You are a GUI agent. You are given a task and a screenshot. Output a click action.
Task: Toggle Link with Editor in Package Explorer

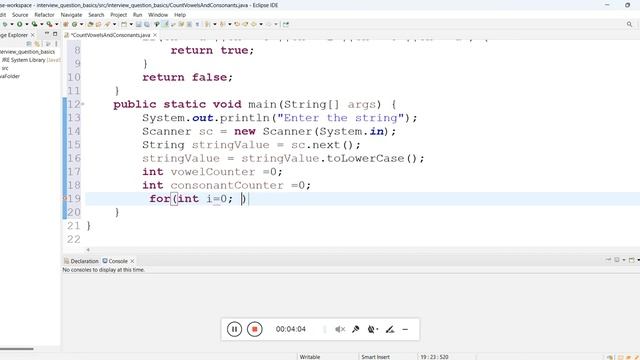[x=37, y=44]
